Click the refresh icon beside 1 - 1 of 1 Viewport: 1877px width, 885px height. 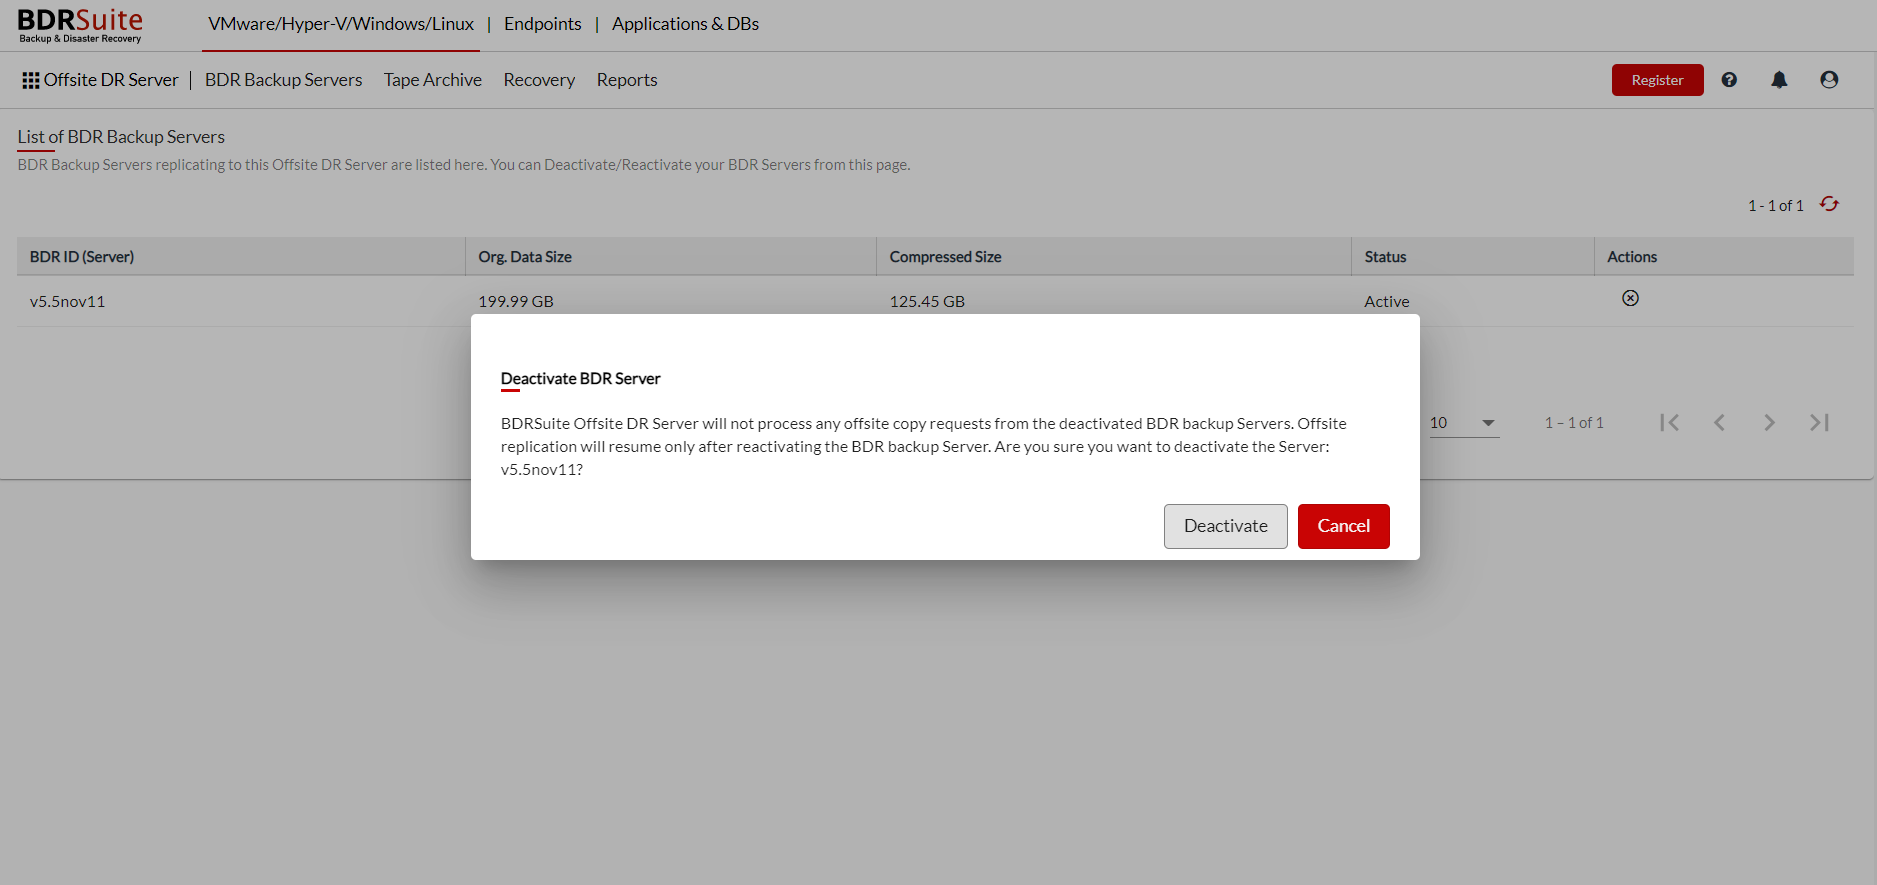pyautogui.click(x=1829, y=204)
